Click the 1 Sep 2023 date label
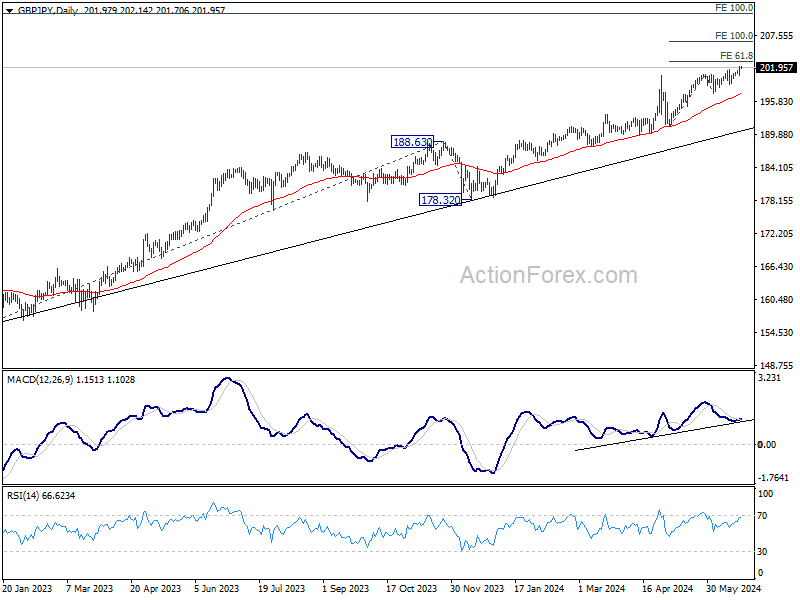The width and height of the screenshot is (800, 600). tap(345, 588)
